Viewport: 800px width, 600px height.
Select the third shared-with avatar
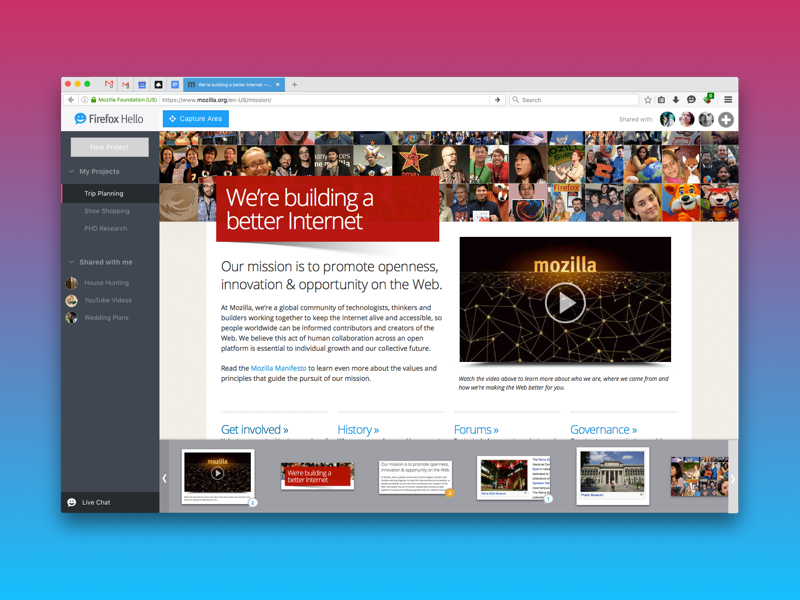[706, 119]
